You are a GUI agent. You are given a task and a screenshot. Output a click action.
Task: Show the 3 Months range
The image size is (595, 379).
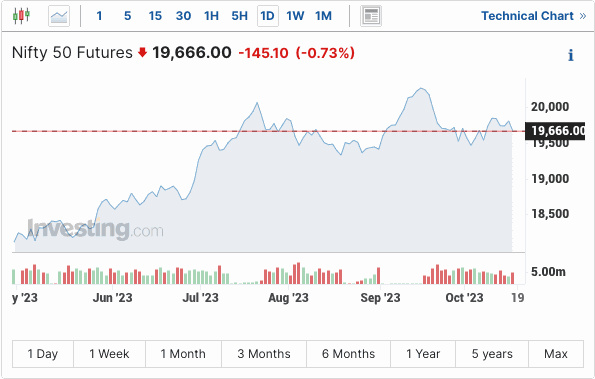point(264,354)
